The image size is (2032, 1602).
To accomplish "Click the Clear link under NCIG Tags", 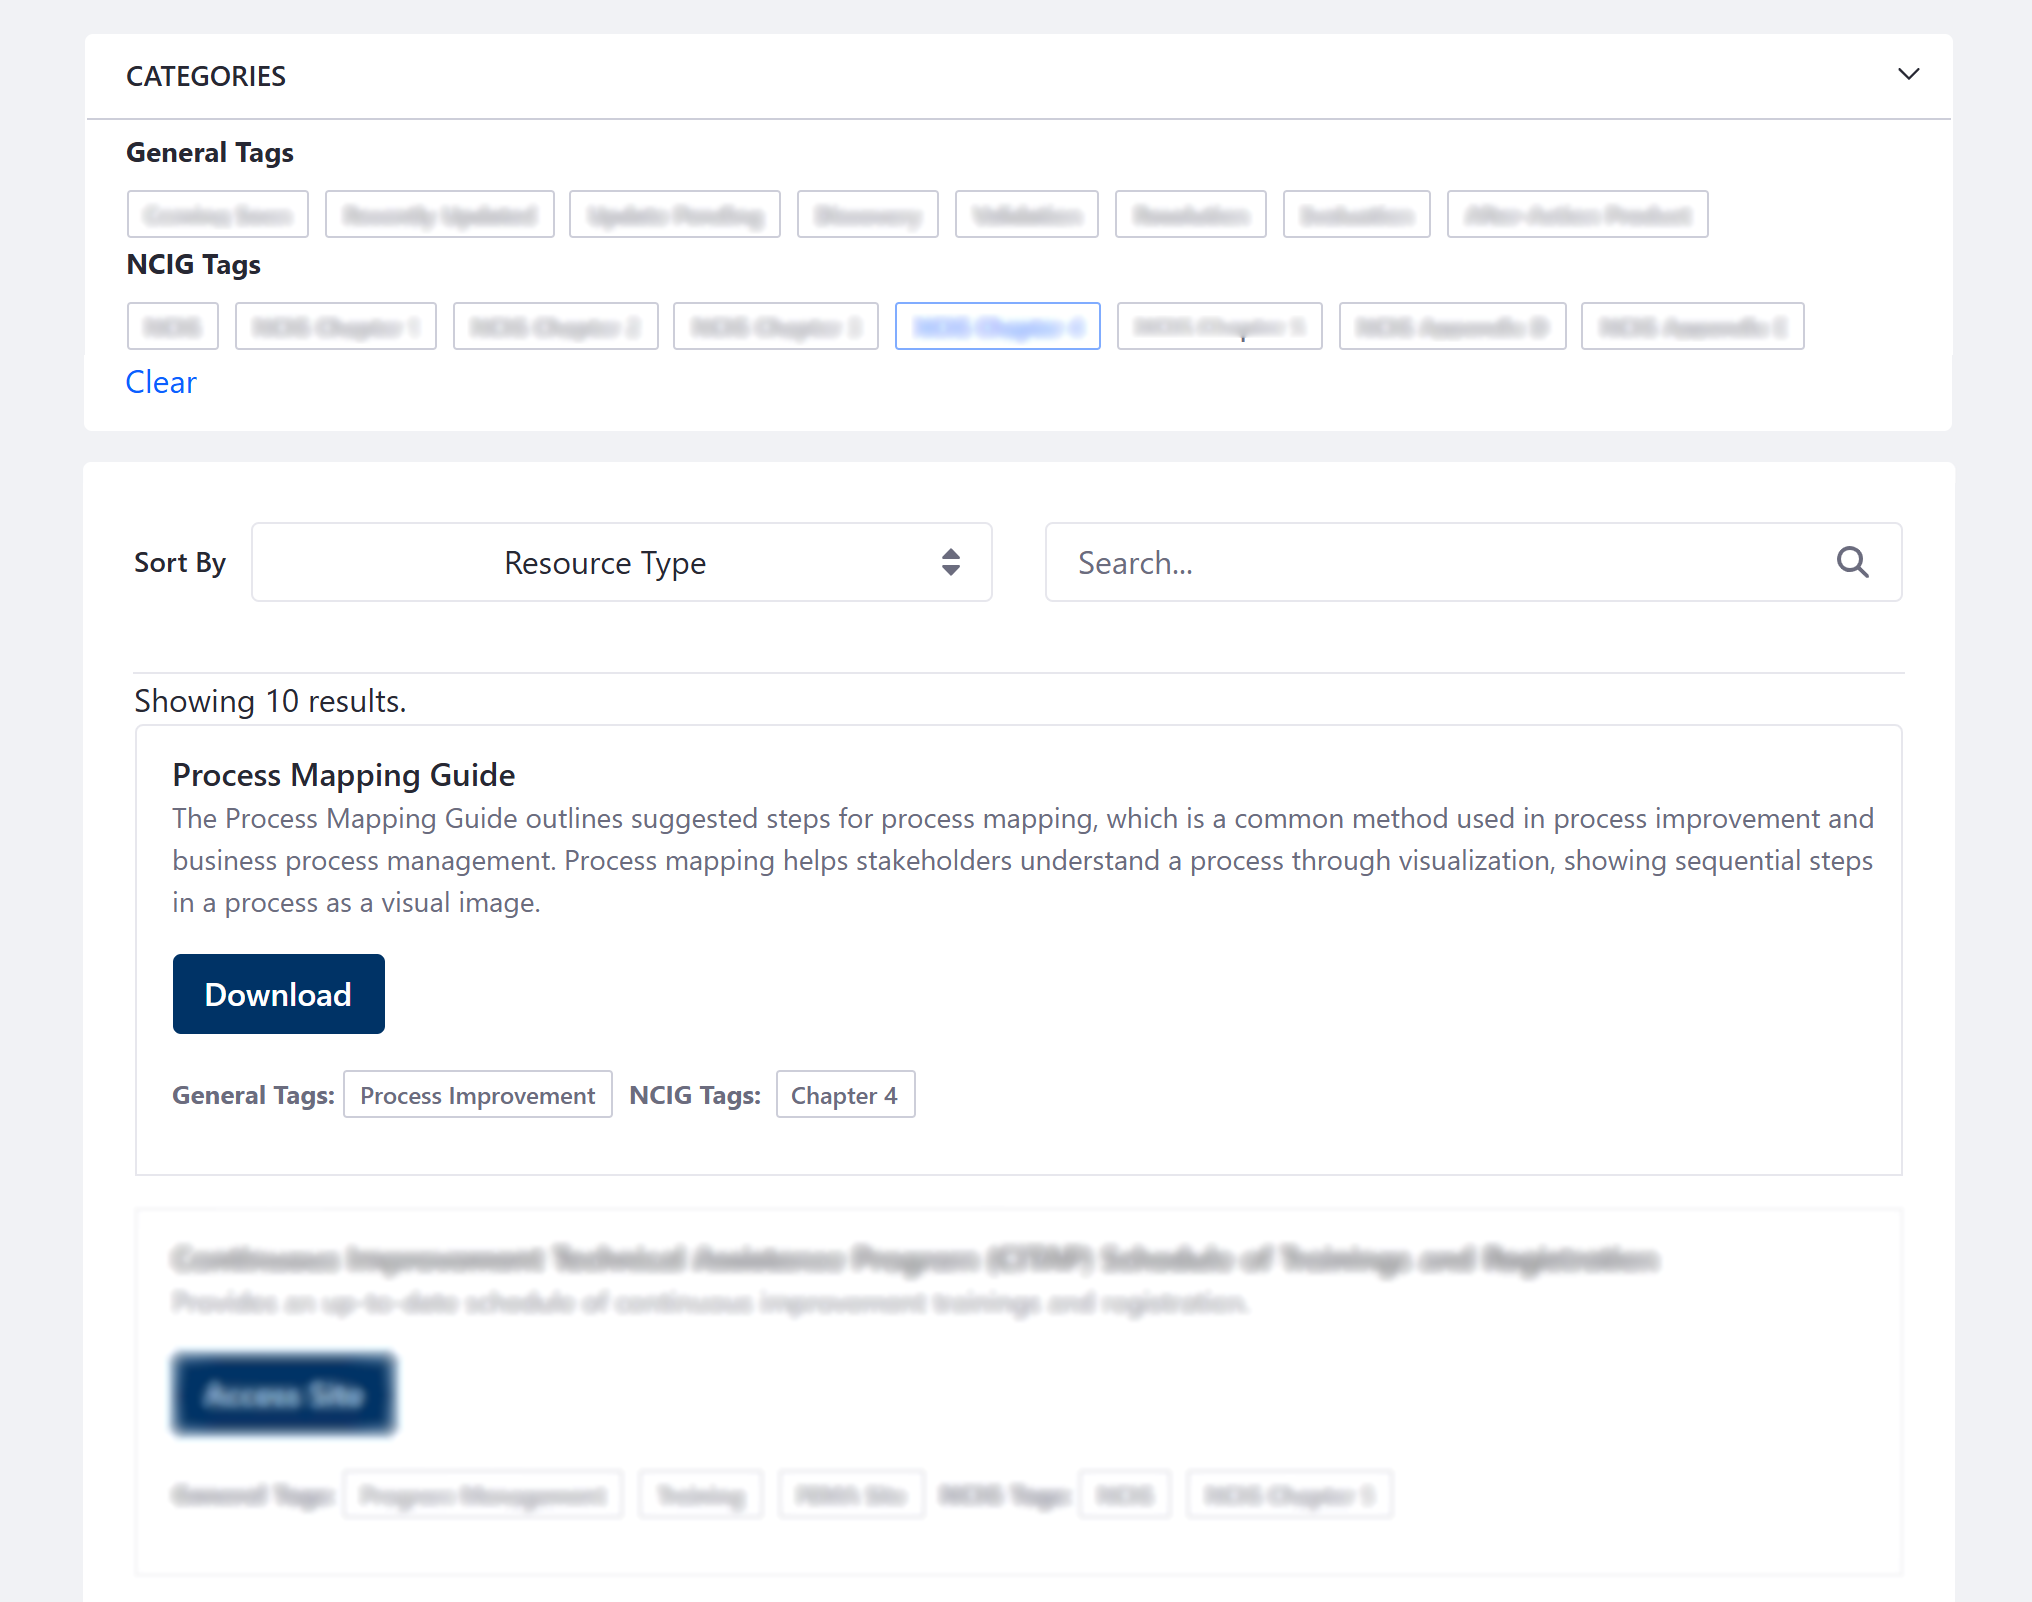I will [x=161, y=382].
